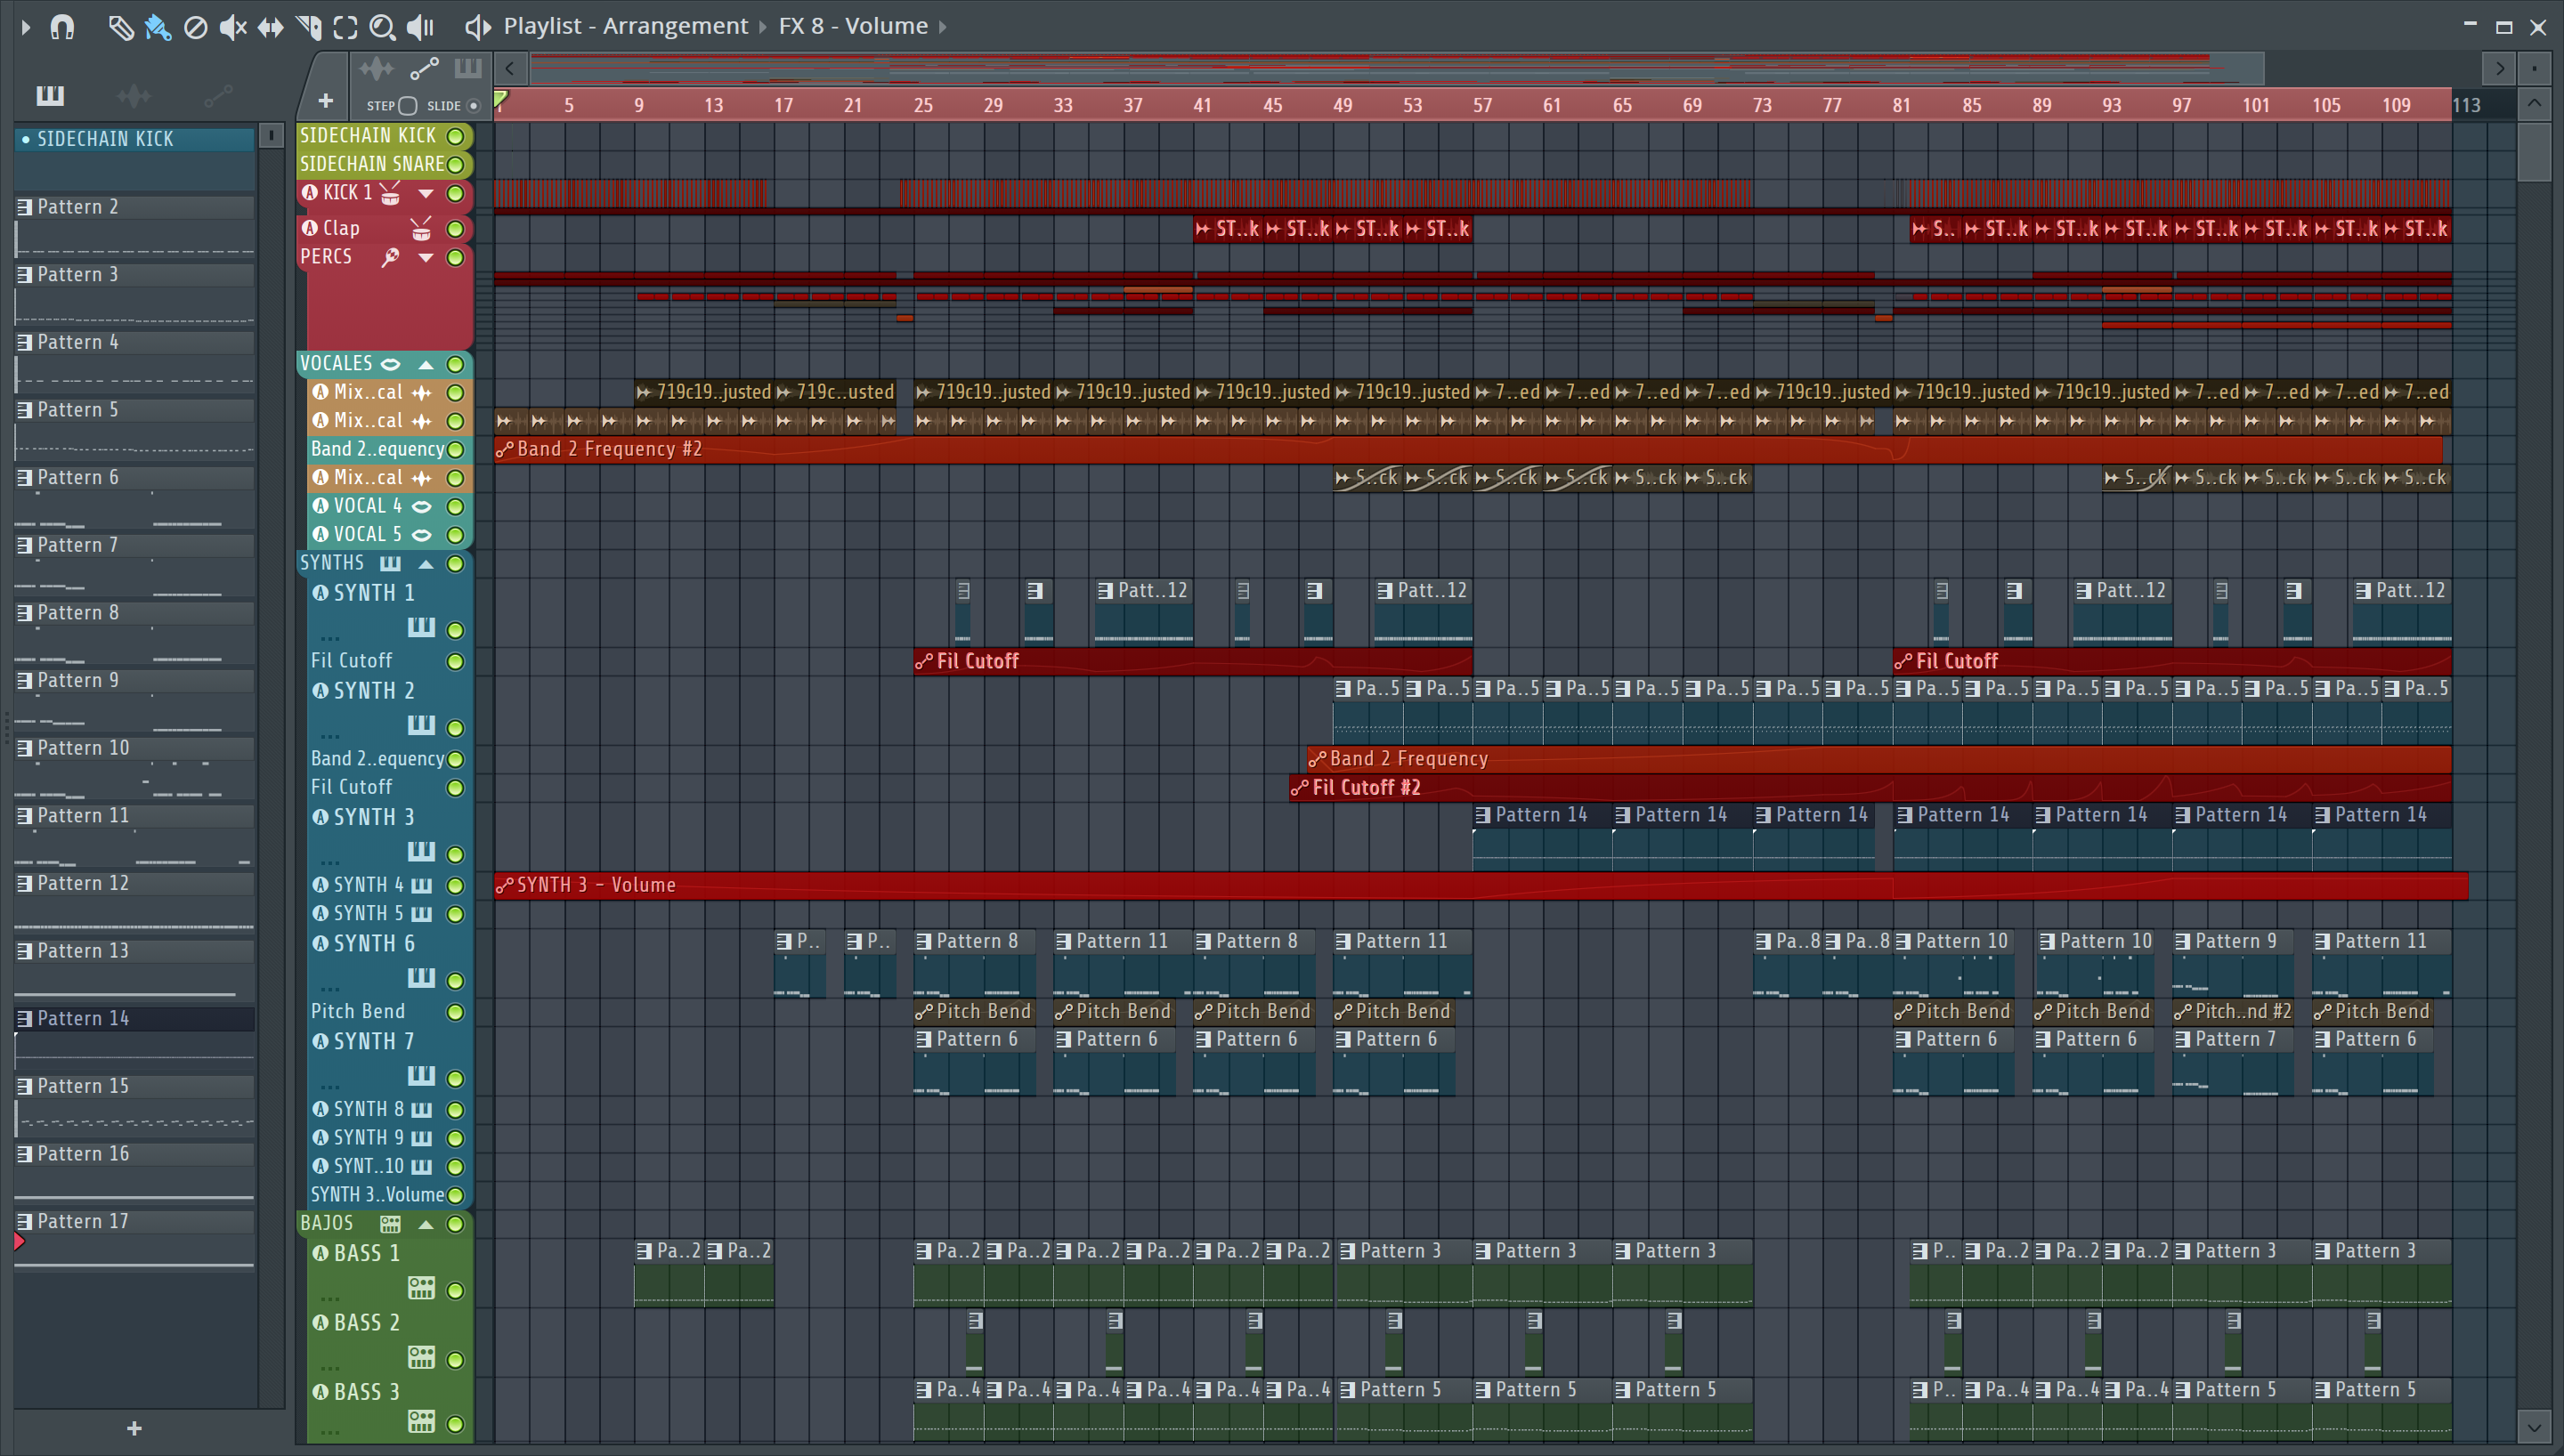Select the Zoom magnifier tool
The width and height of the screenshot is (2564, 1456).
point(382,26)
